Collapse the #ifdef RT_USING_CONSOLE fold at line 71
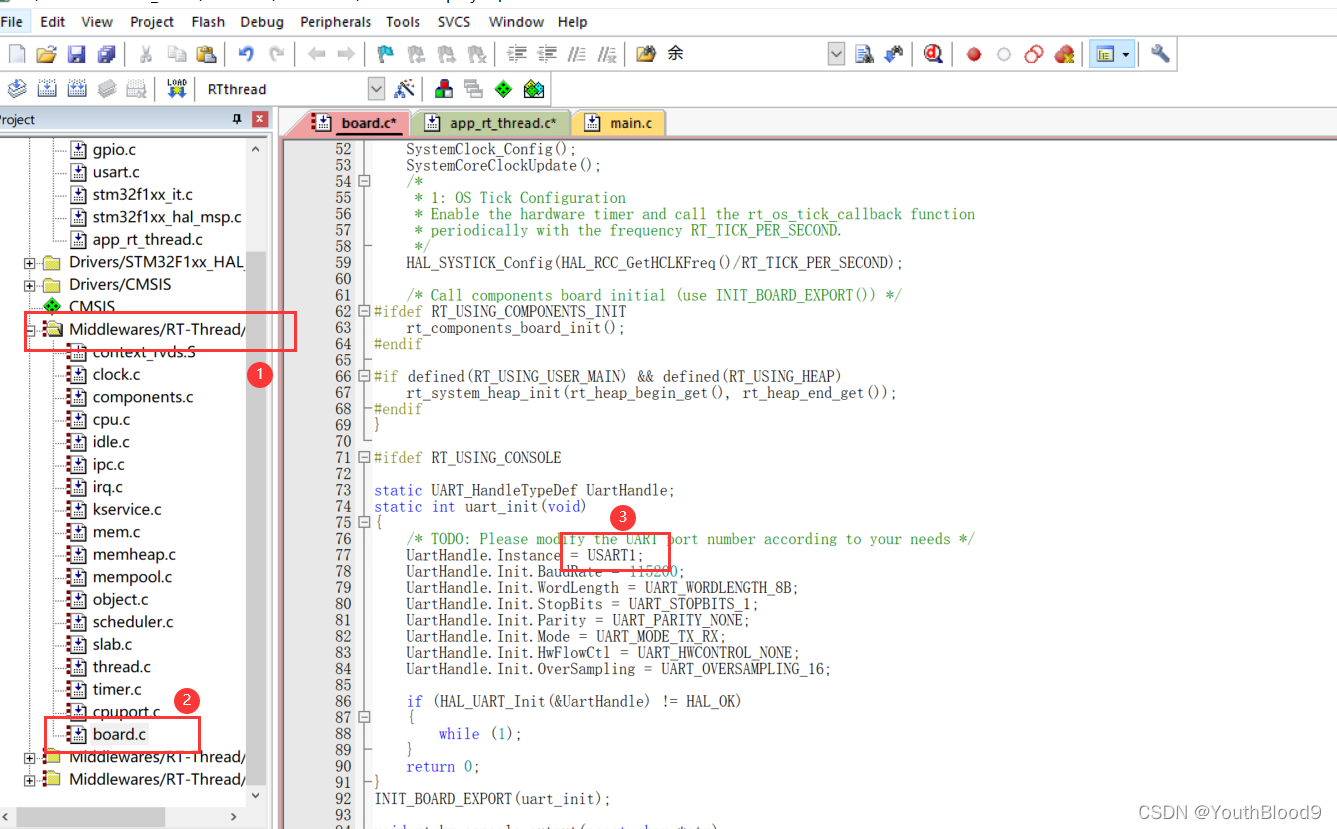Screen dimensions: 1337x829 364,458
